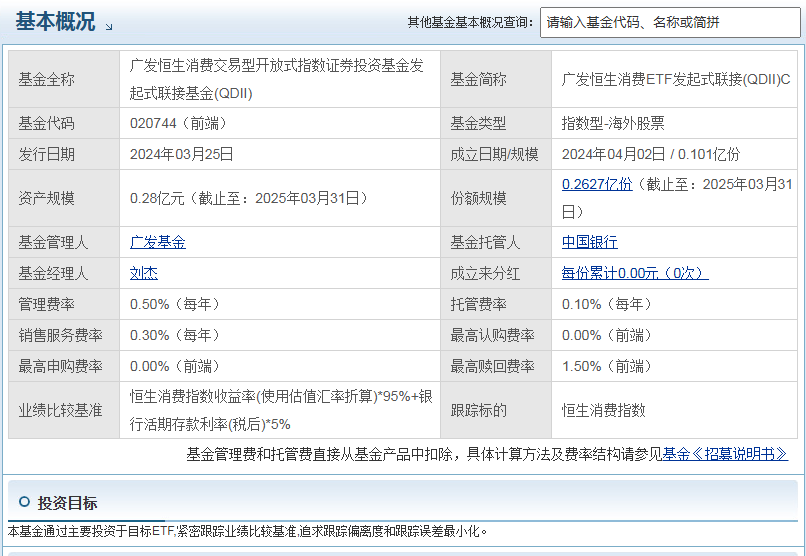Viewport: 806px width, 556px height.
Task: Click the 管理费率 label cell
Action: [x=64, y=304]
